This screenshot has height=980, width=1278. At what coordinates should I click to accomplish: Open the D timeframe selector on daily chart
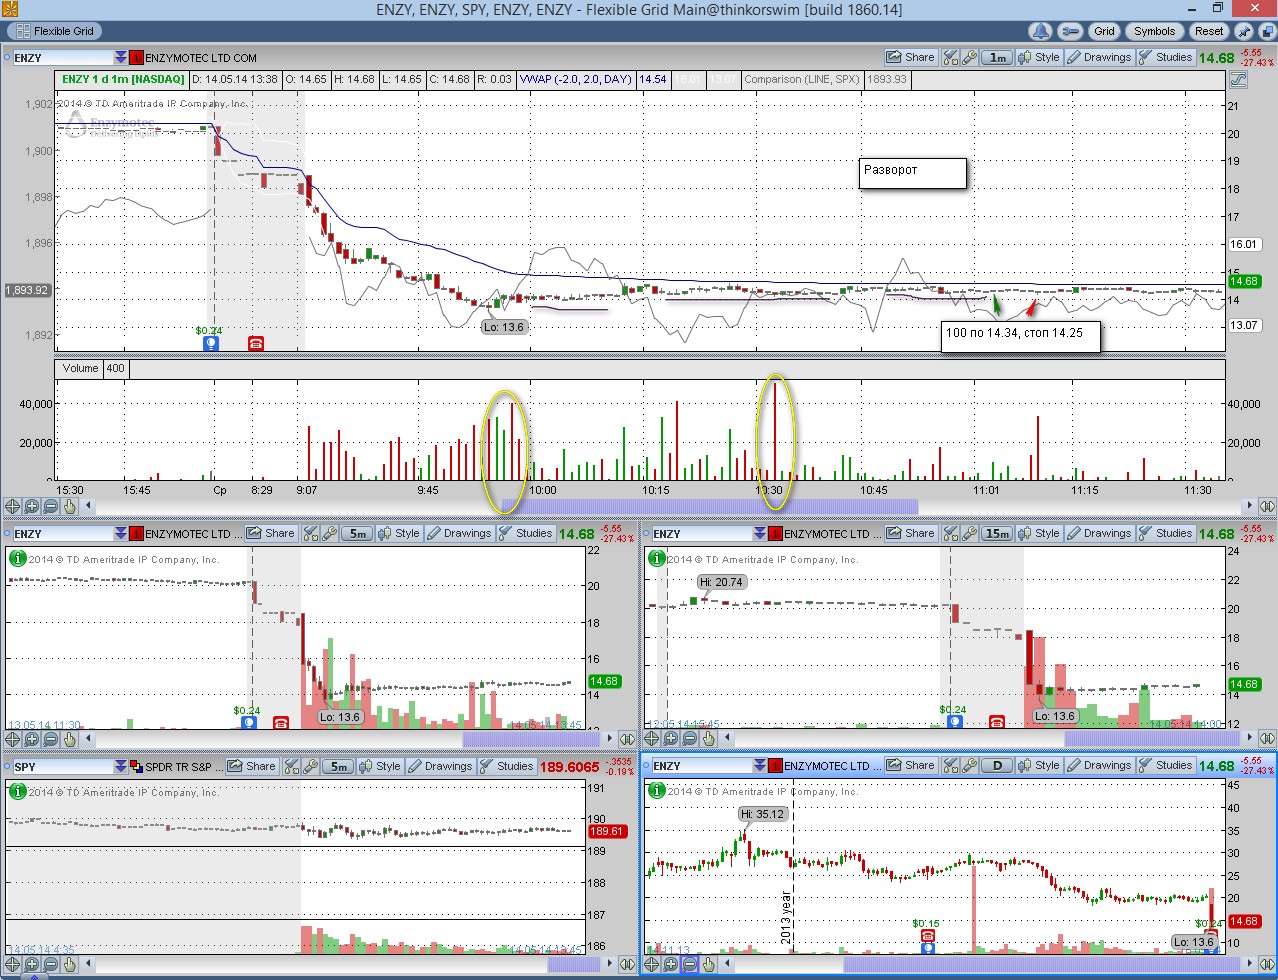[998, 766]
